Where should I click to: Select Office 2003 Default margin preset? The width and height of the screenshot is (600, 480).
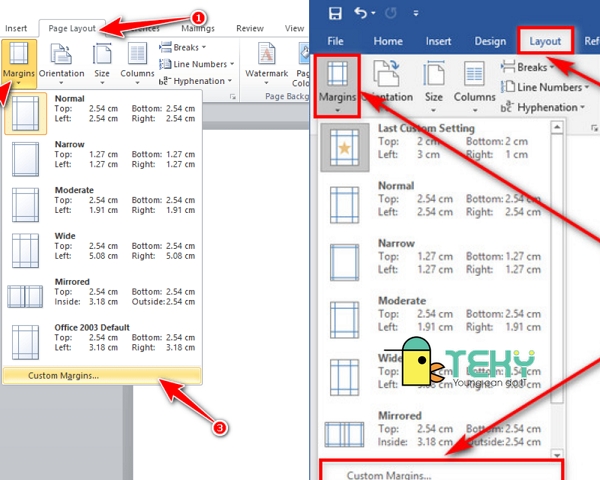[102, 342]
